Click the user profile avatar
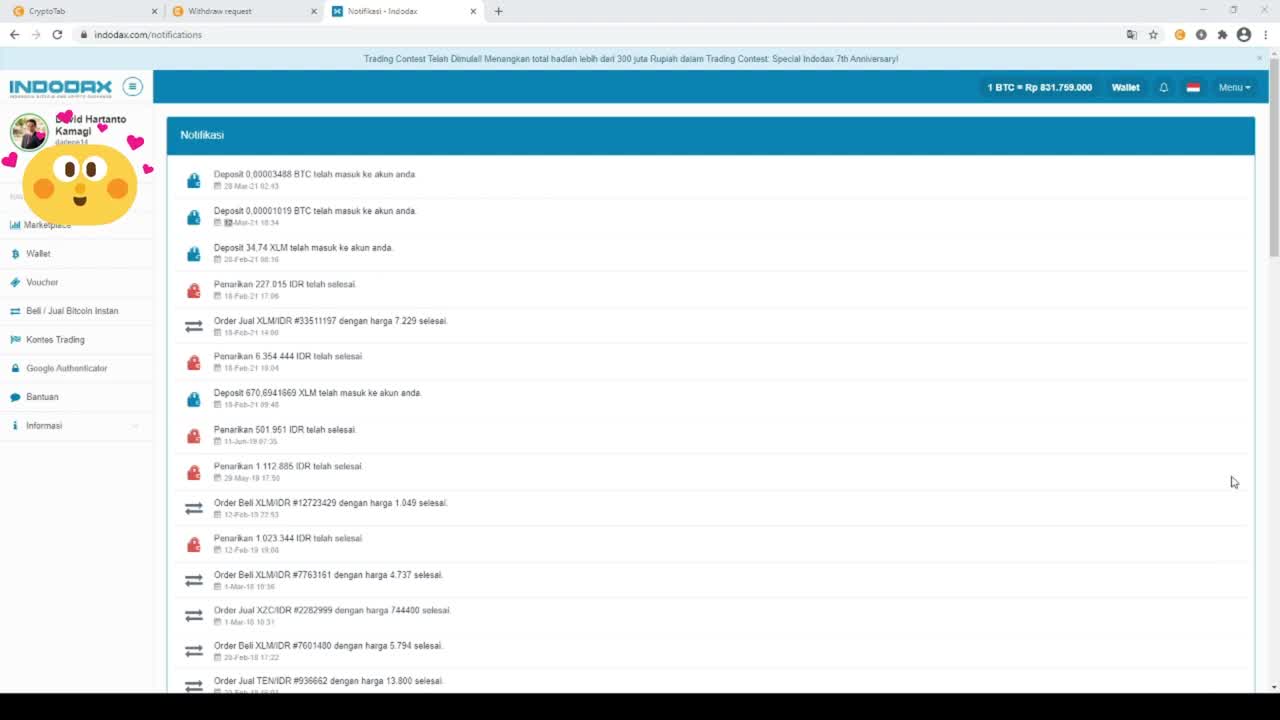 tap(29, 132)
